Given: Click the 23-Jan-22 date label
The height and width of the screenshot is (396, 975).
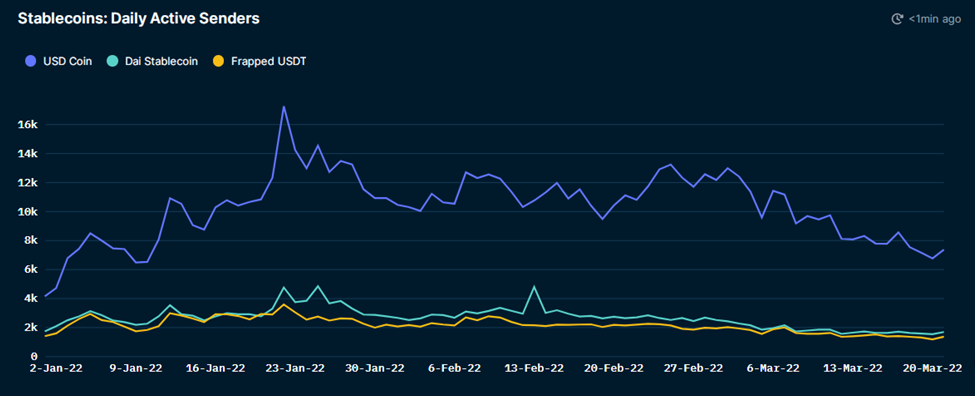Looking at the screenshot, I should (x=295, y=368).
